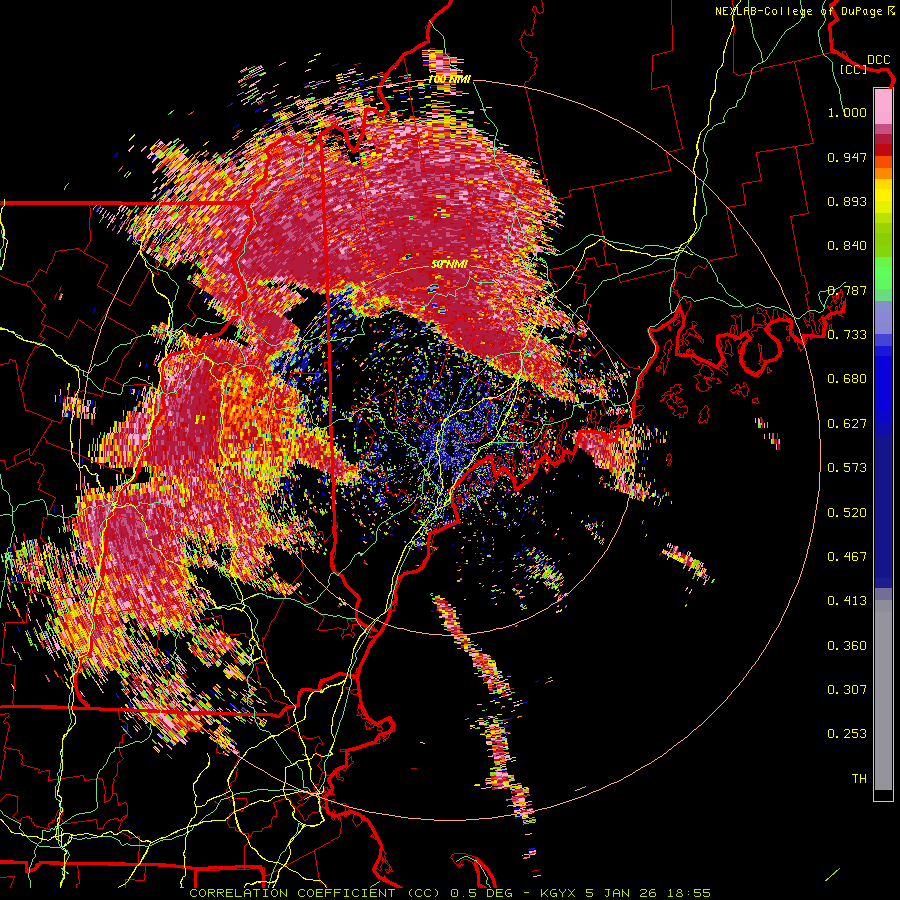Image resolution: width=900 pixels, height=900 pixels.
Task: Pick the dark red band on the color scale
Action: (x=883, y=150)
